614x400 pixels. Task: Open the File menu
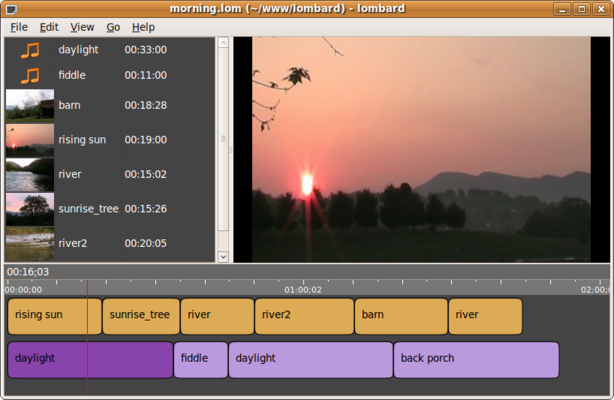point(19,27)
